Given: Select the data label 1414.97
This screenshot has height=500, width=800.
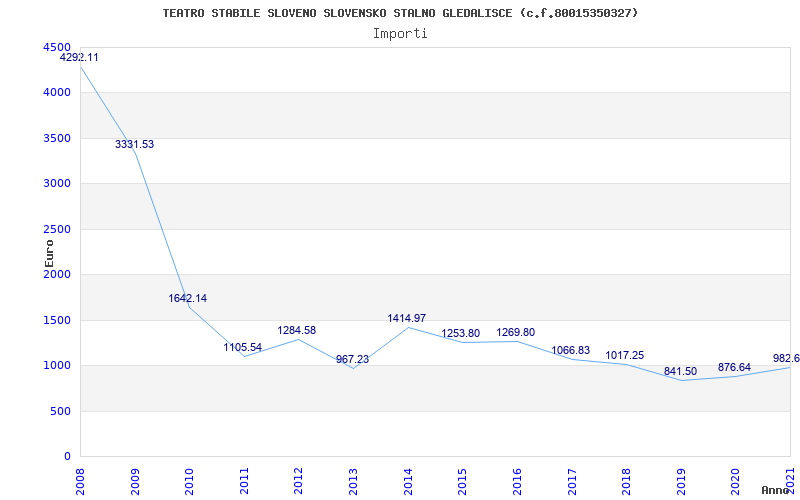Looking at the screenshot, I should click(407, 318).
